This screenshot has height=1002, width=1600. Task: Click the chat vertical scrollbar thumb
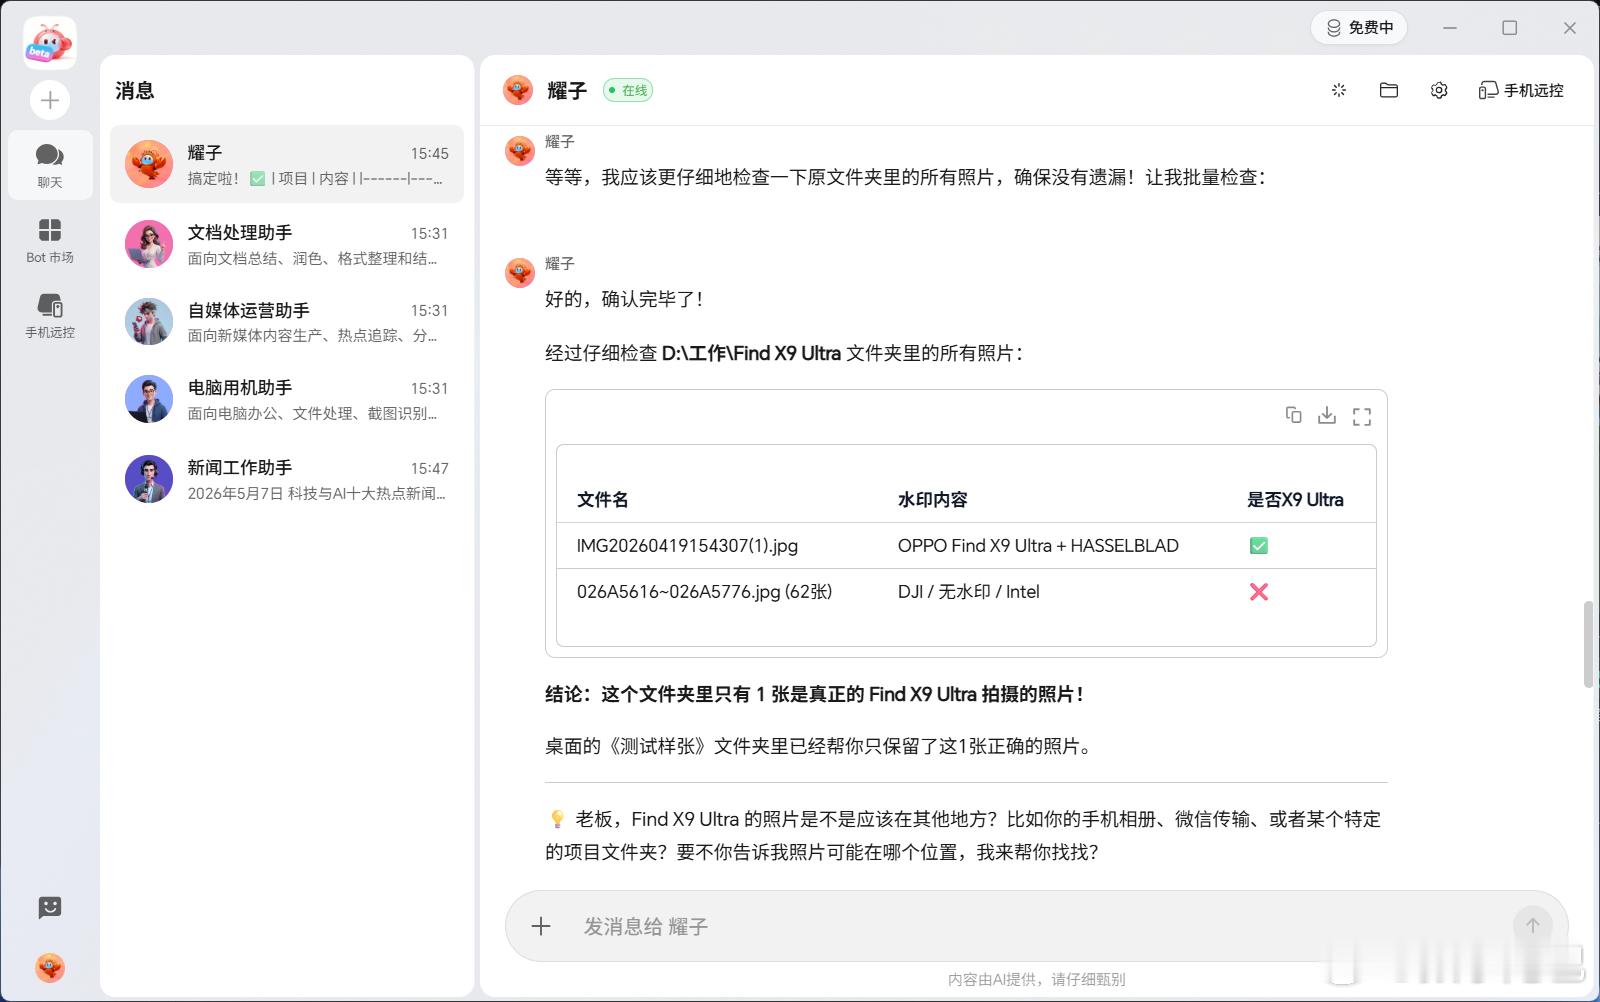point(1588,645)
